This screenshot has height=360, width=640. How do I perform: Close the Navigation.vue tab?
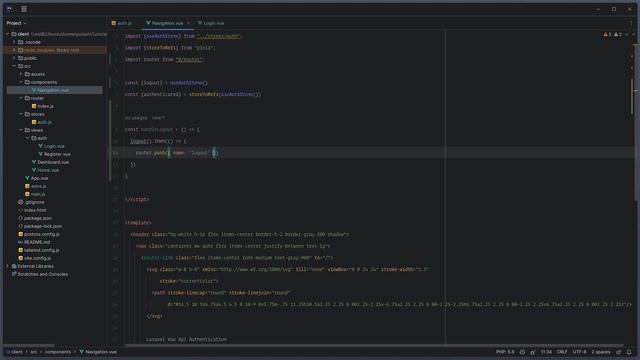[188, 23]
